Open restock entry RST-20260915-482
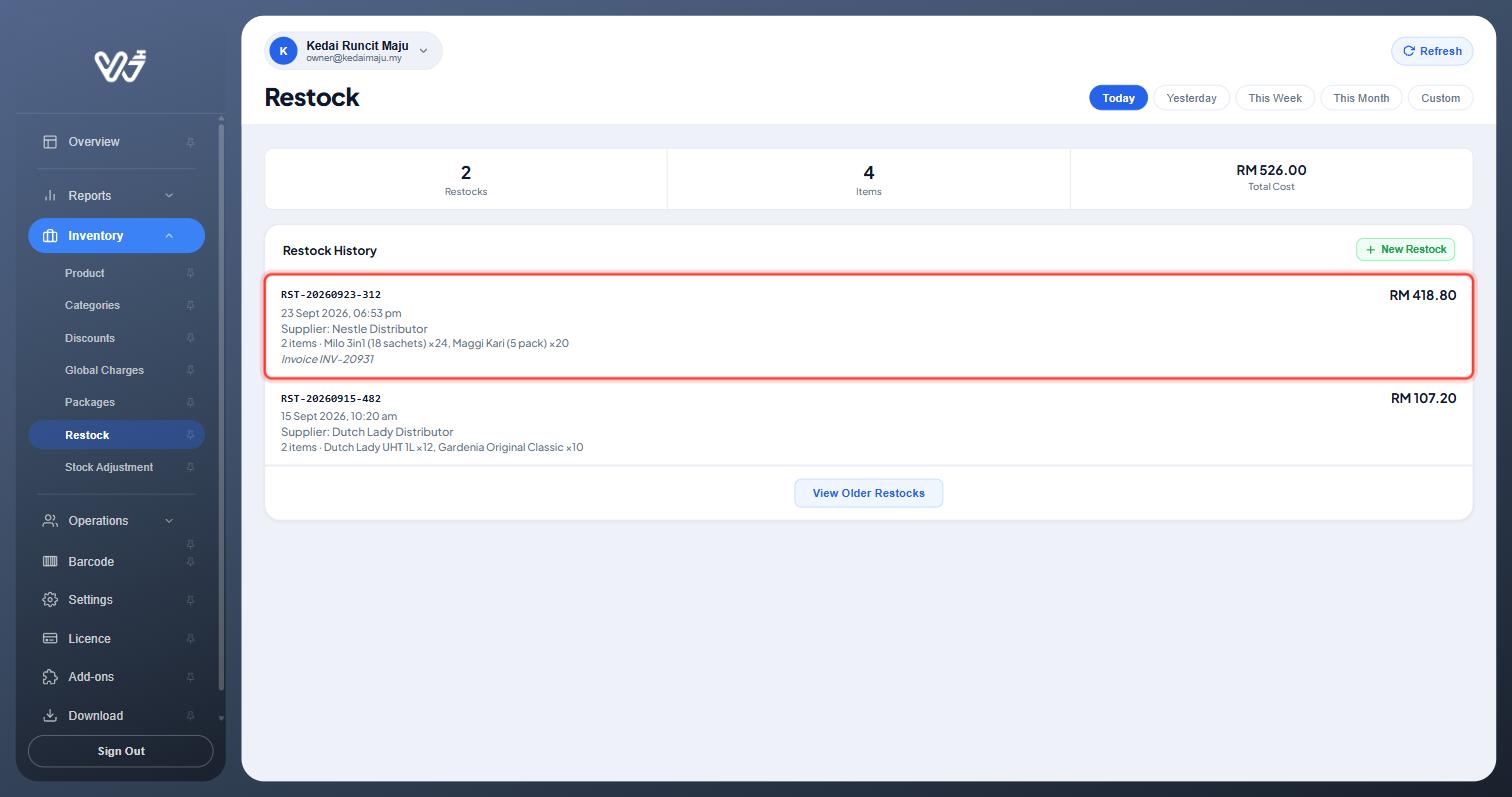 tap(868, 423)
